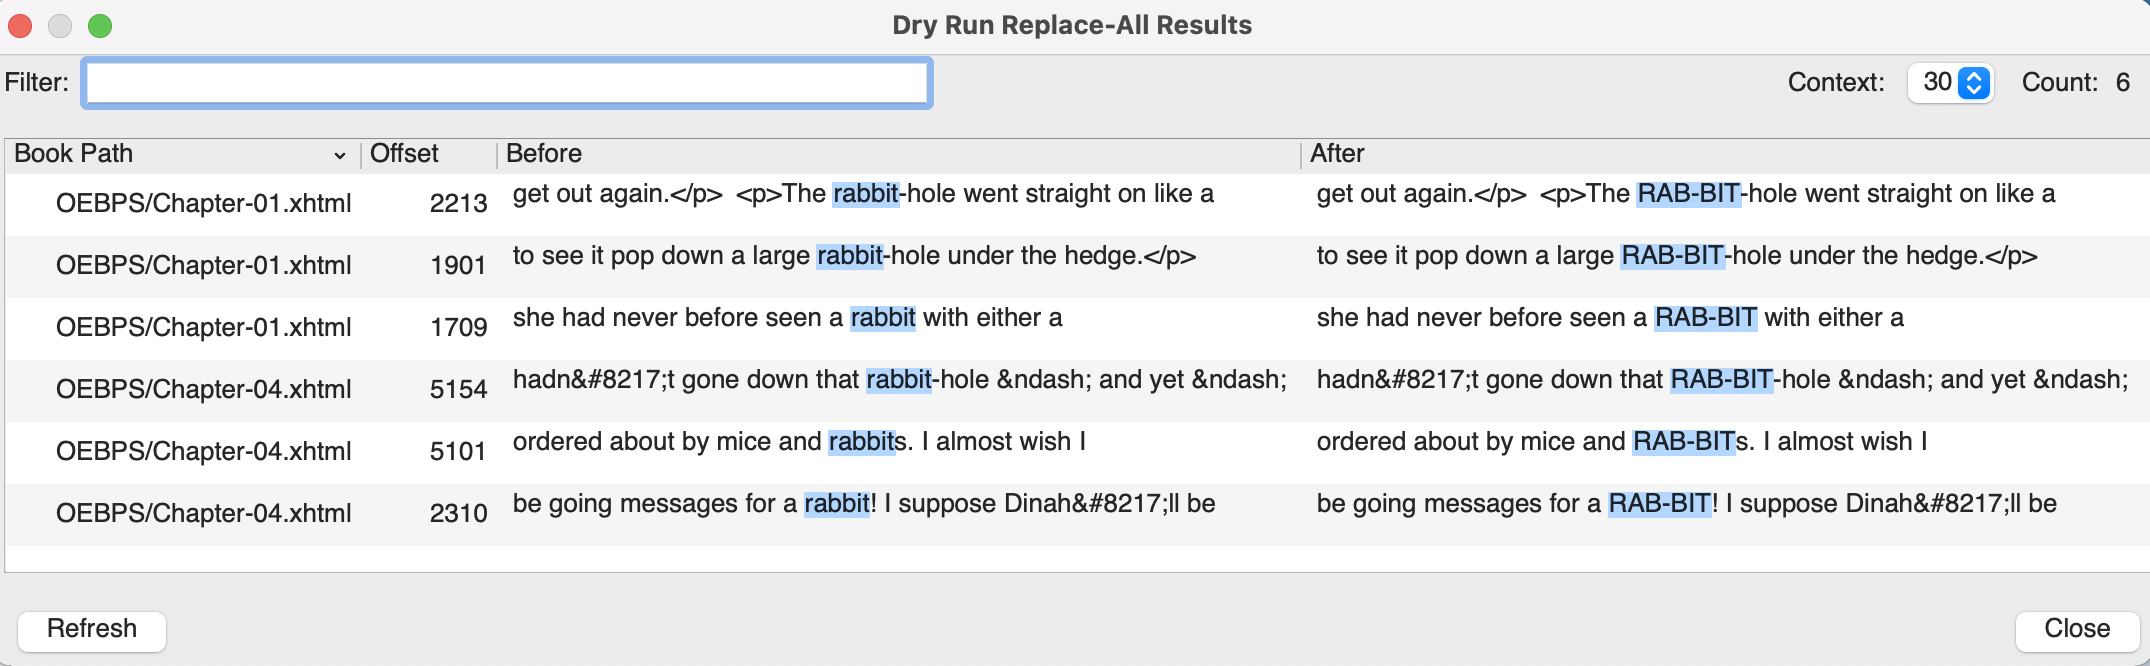Click the Close button

[x=2076, y=630]
